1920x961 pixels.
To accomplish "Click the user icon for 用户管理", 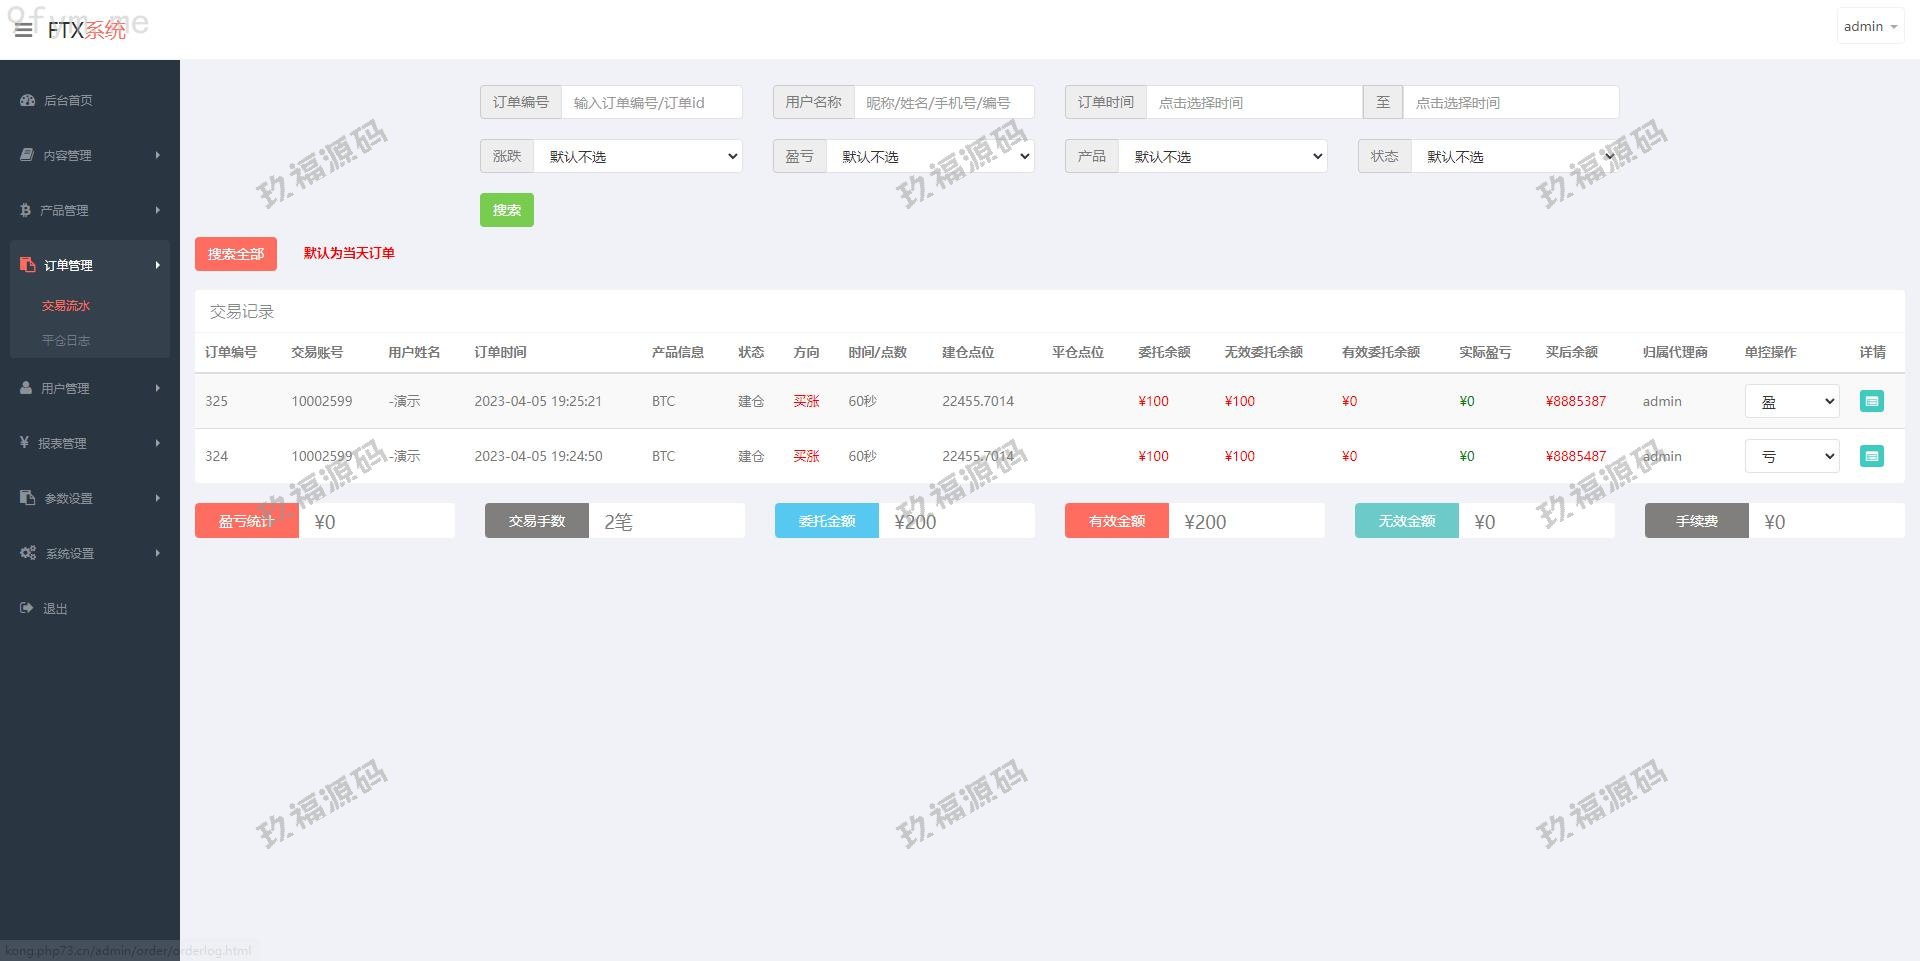I will point(26,388).
